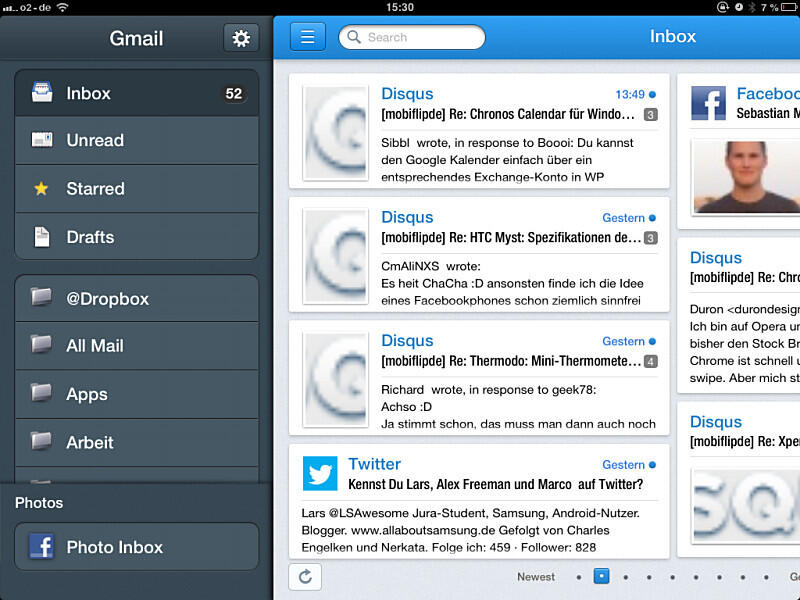Select the highlighted current page indicator

tap(602, 577)
